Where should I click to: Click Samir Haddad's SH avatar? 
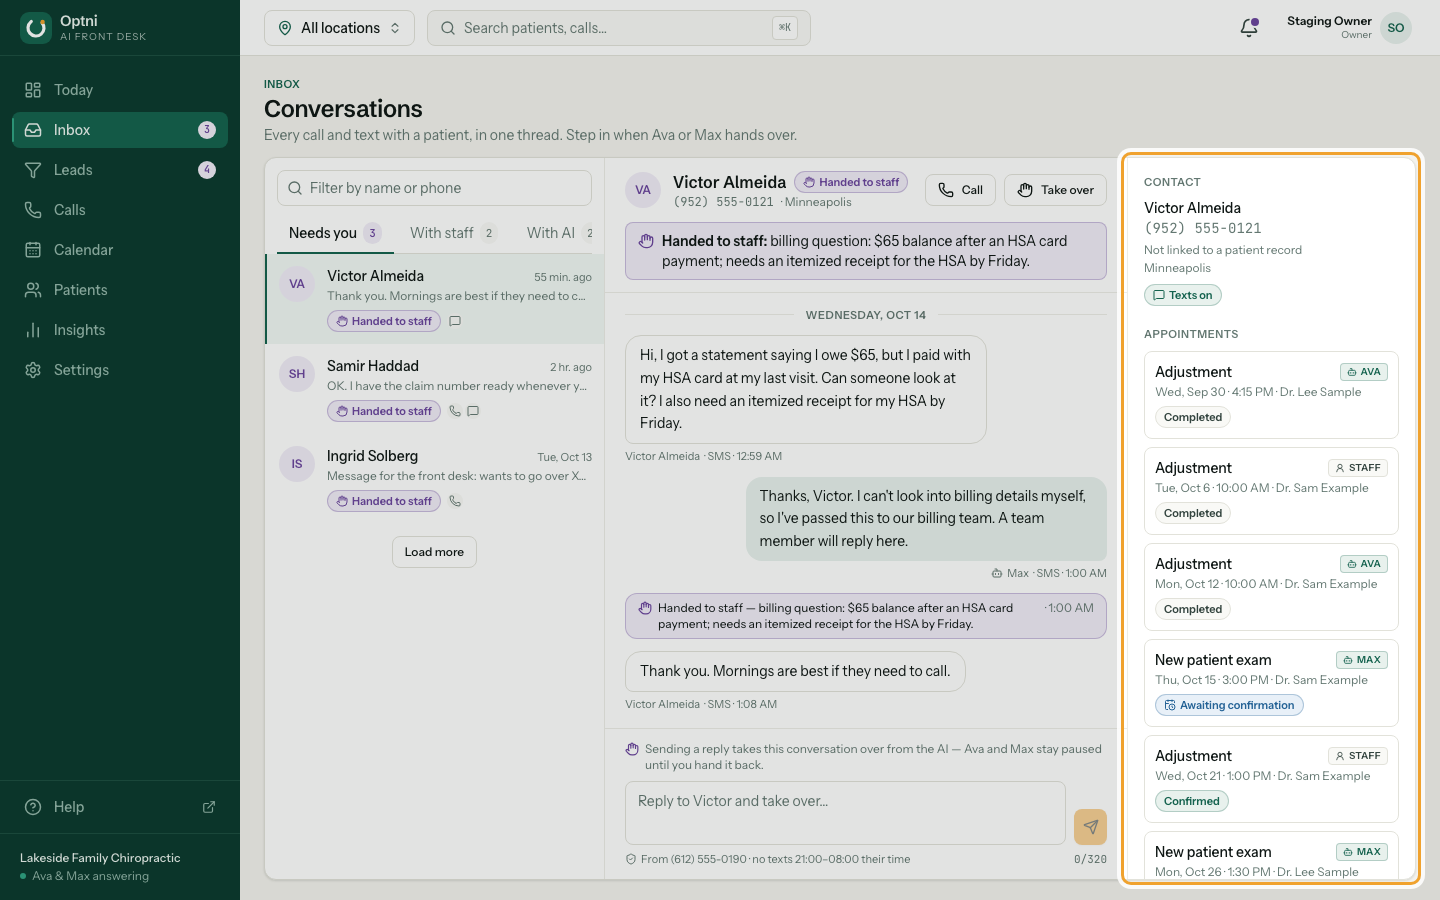pos(297,374)
